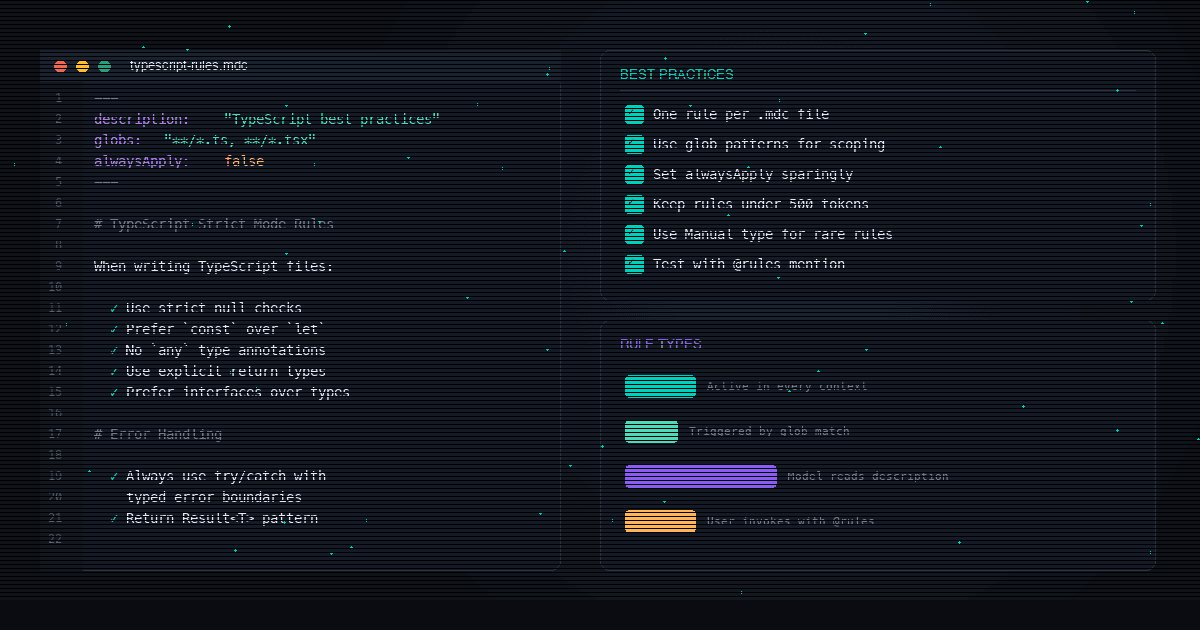Click the "TypeScript best practices" string value

[332, 119]
